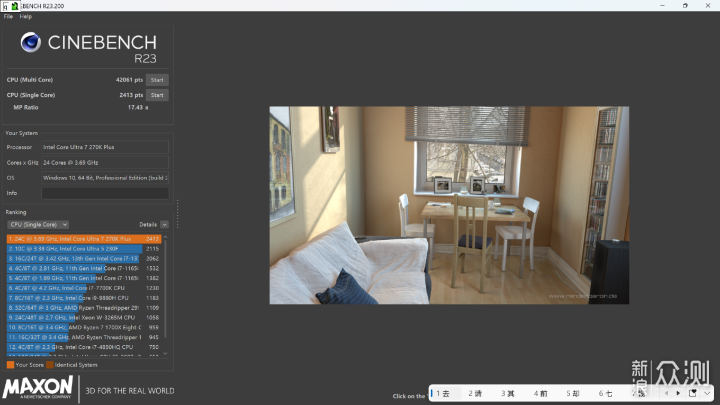Select ranking row 3 13th Gen Intel Core i7
Viewport: 720px width, 405px height.
(84, 259)
